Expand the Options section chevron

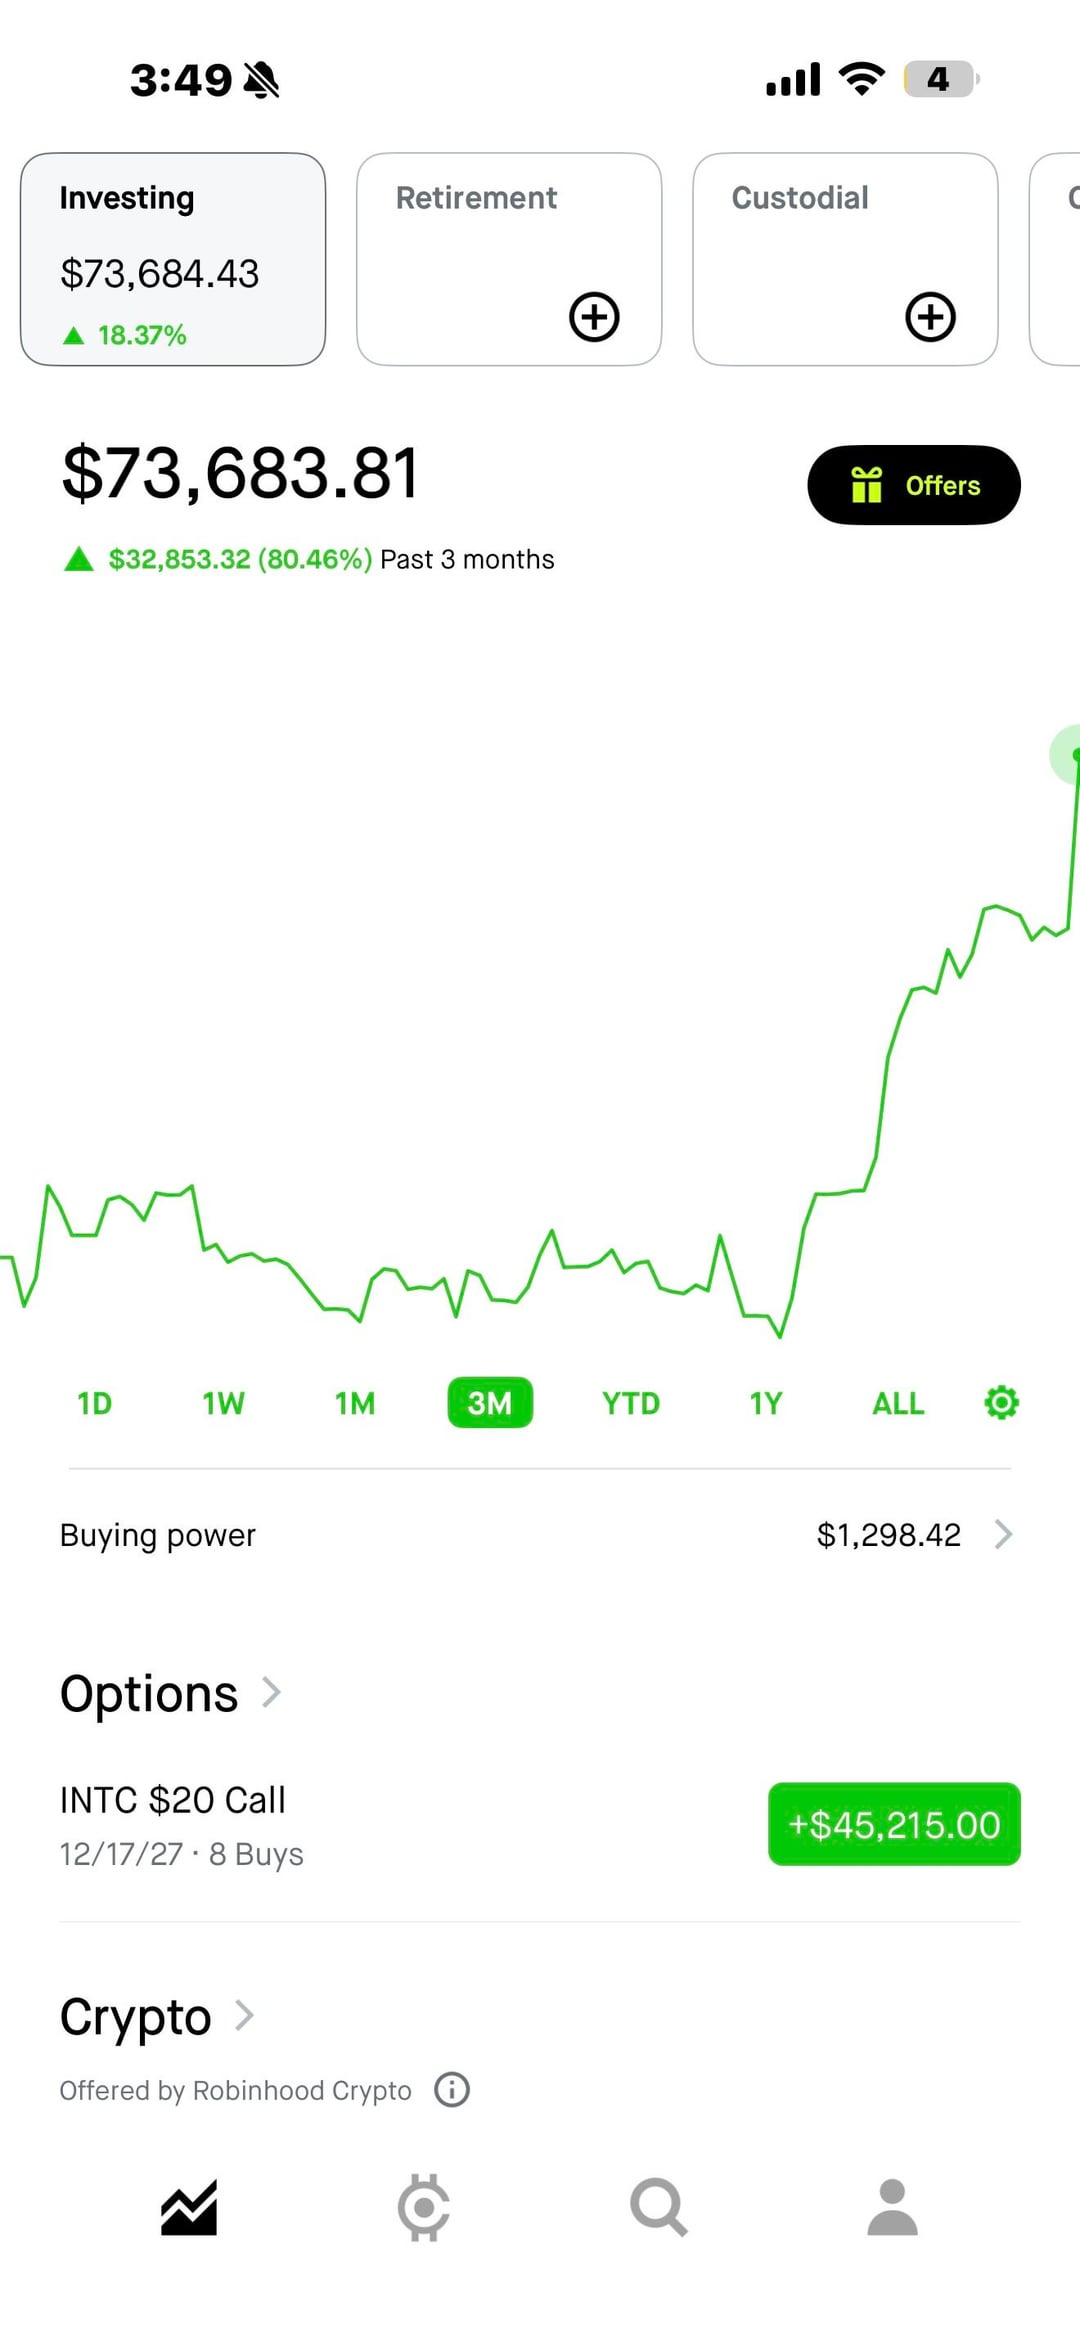tap(271, 1692)
